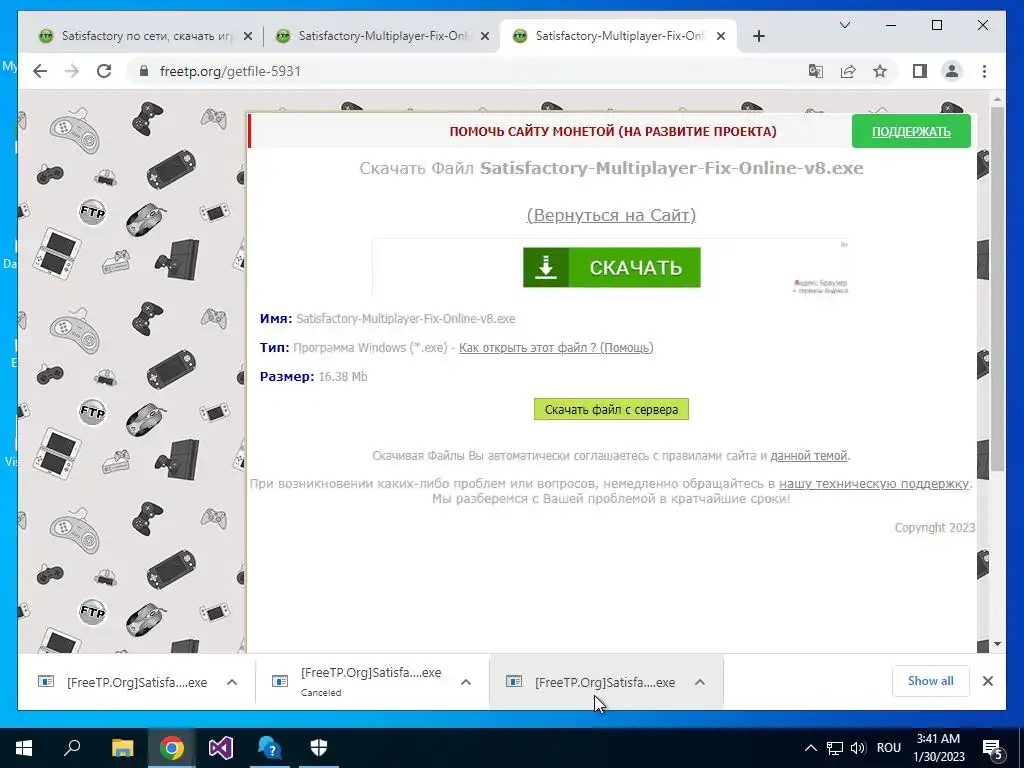Screen dimensions: 1024x768
Task: Open taskbar search magnifier
Action: pyautogui.click(x=72, y=748)
